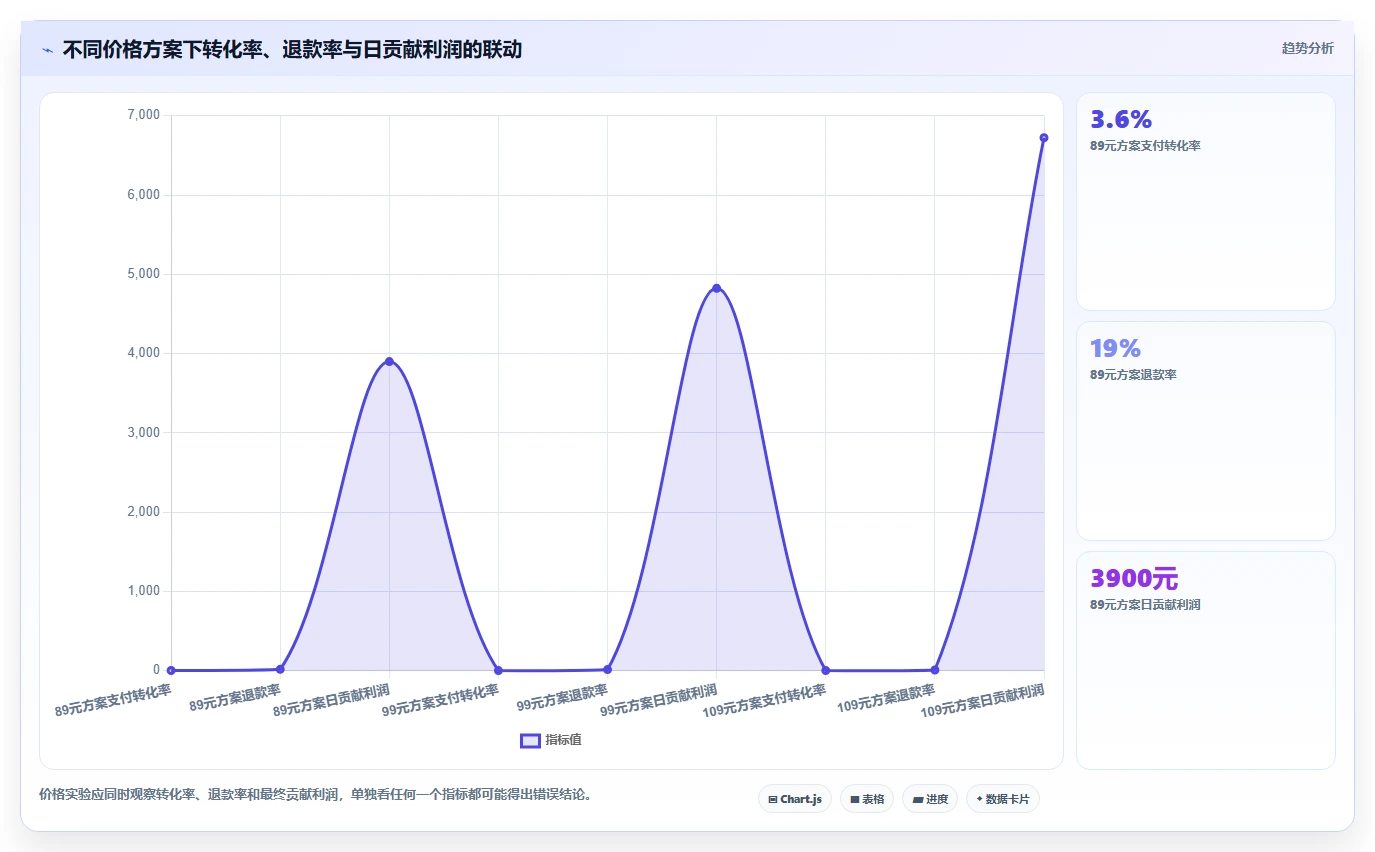Image resolution: width=1375 pixels, height=852 pixels.
Task: Click the 99元方案退款率 data point on the chart
Action: [607, 669]
